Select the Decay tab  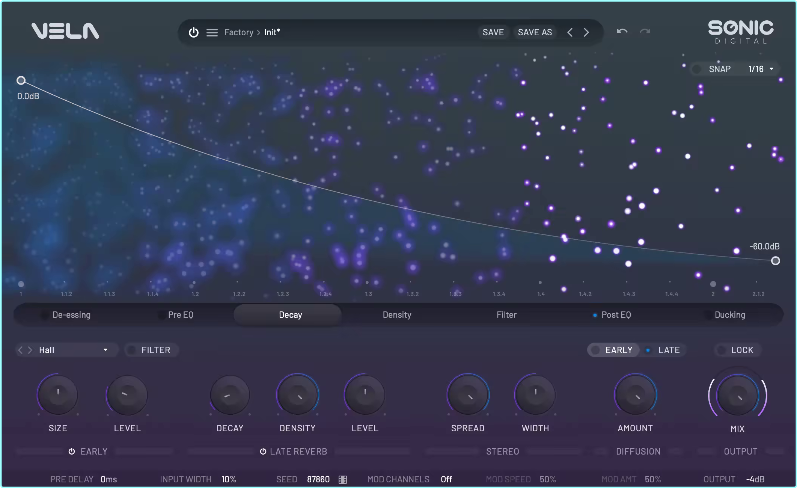(x=288, y=315)
